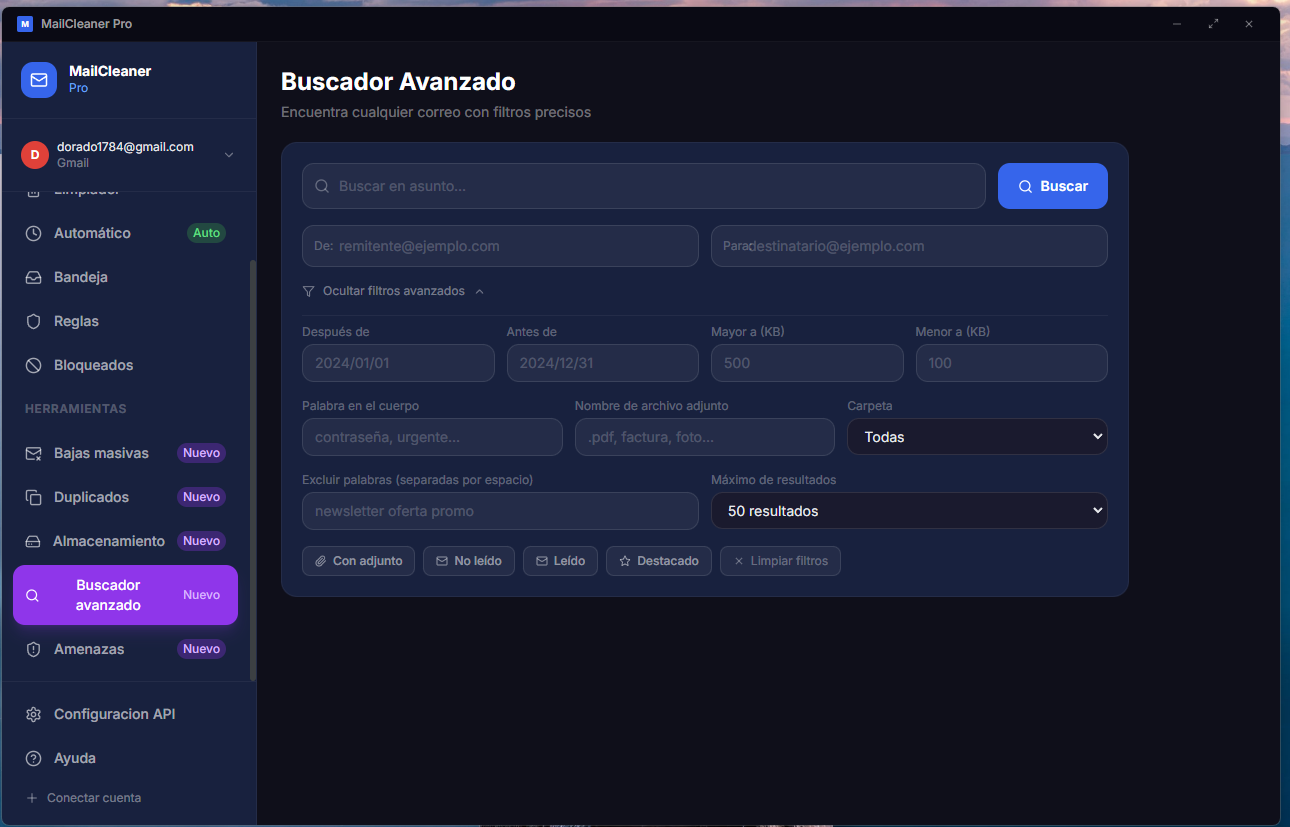Image resolution: width=1290 pixels, height=827 pixels.
Task: Click the red D account avatar
Action: point(35,154)
